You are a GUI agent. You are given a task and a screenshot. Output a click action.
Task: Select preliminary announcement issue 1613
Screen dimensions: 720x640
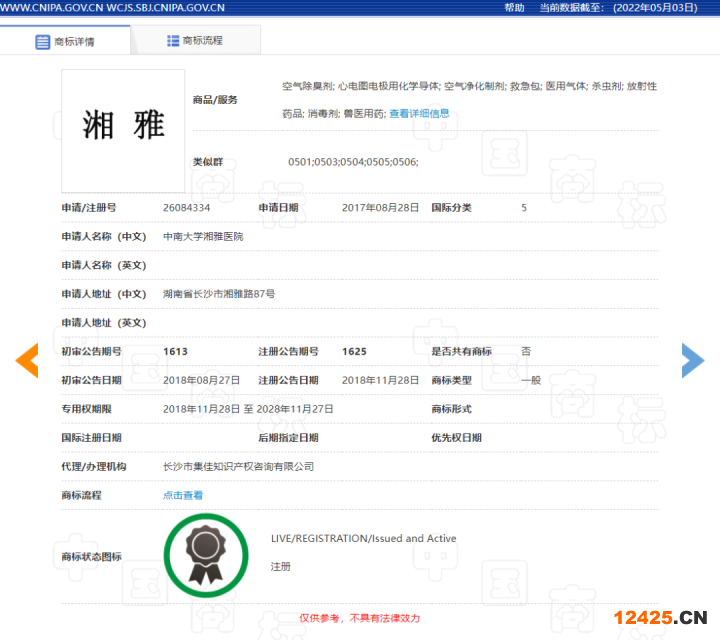click(x=175, y=352)
